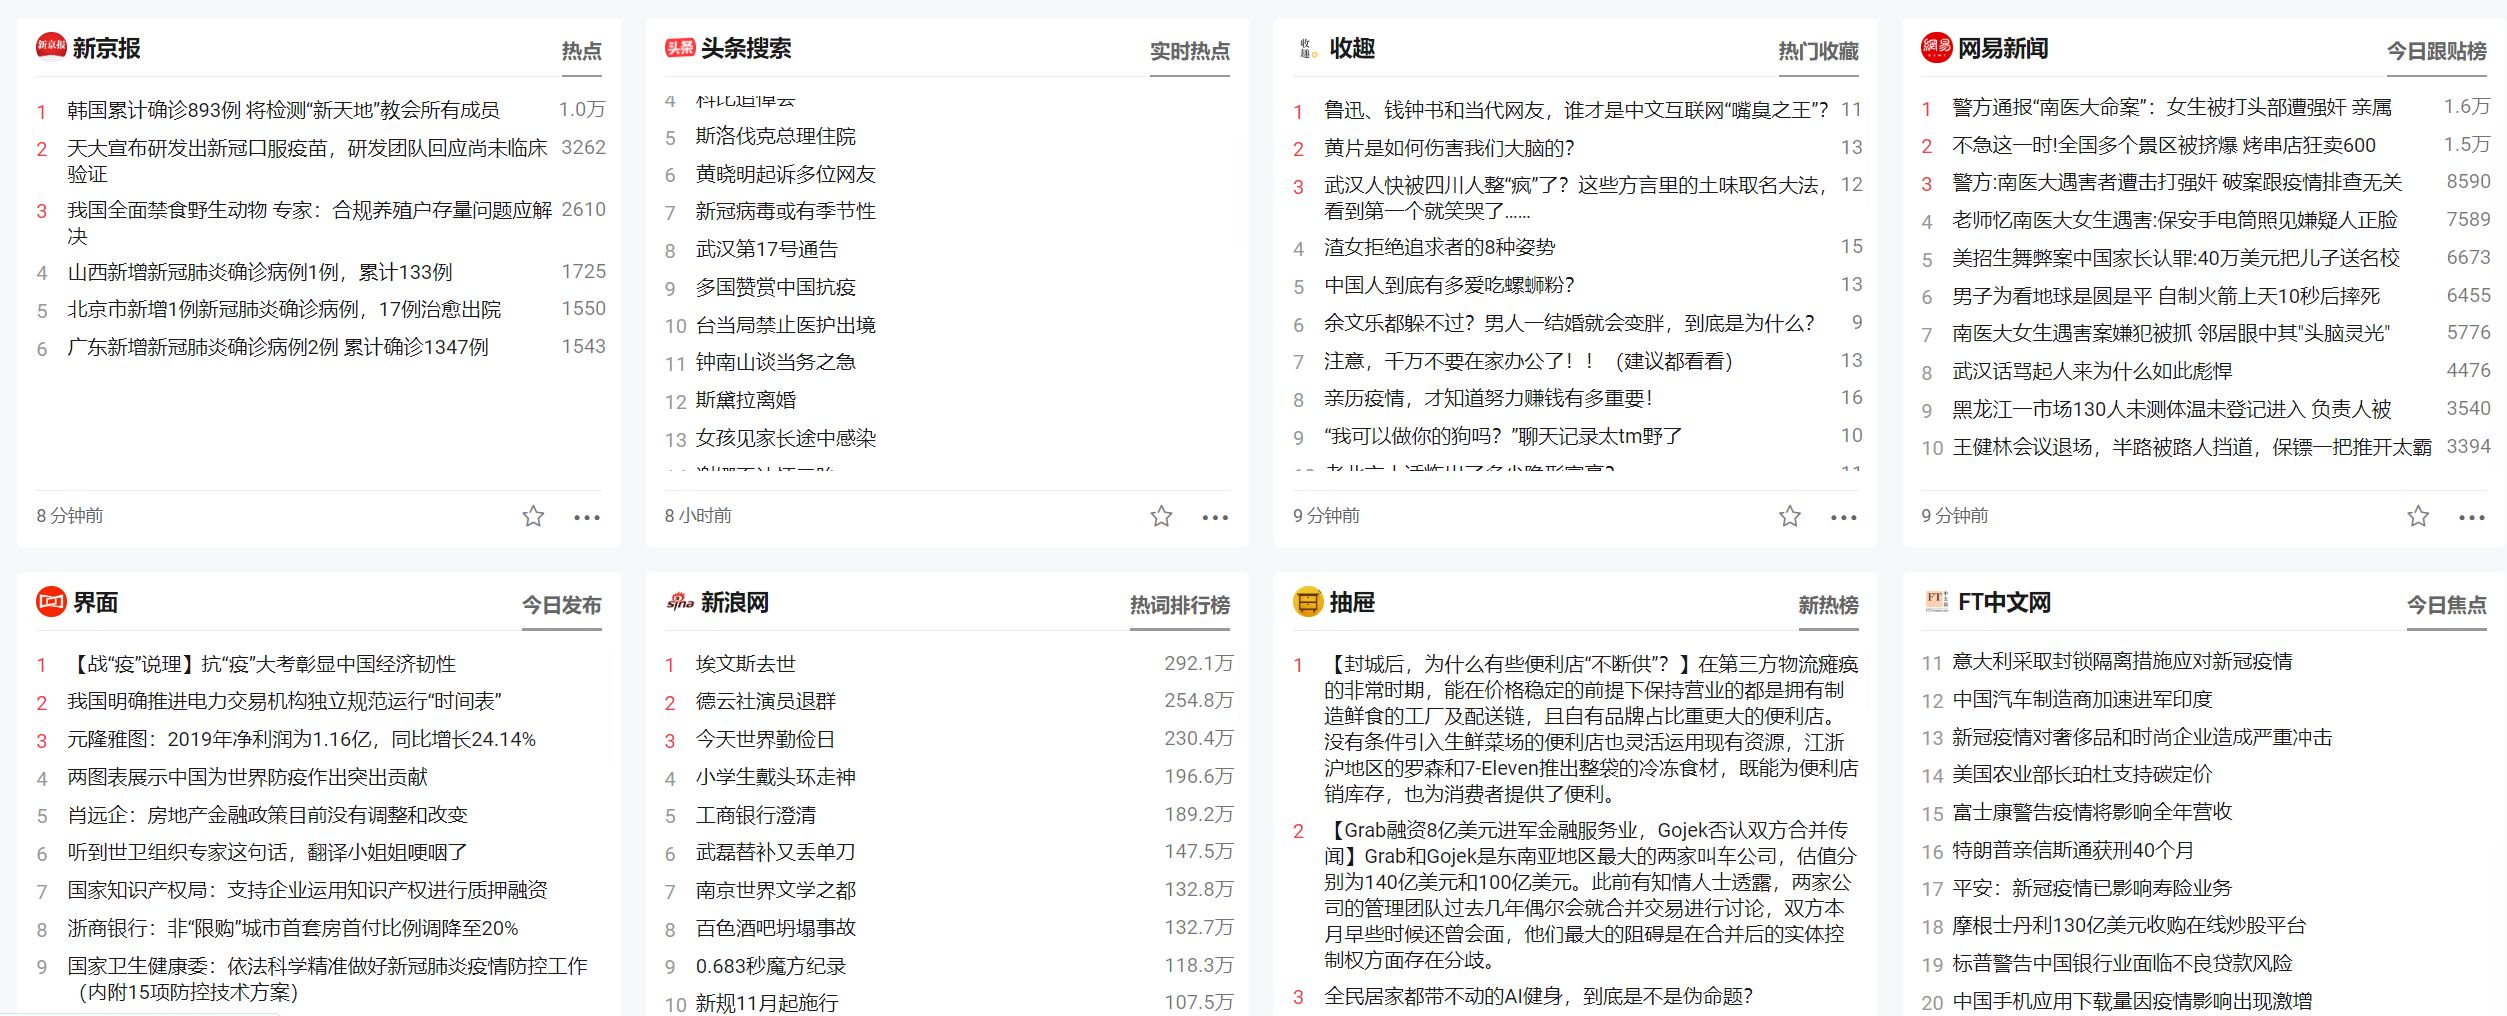Screen dimensions: 2507x1016
Task: Open 武汉第17号通告 headline
Action: [767, 249]
